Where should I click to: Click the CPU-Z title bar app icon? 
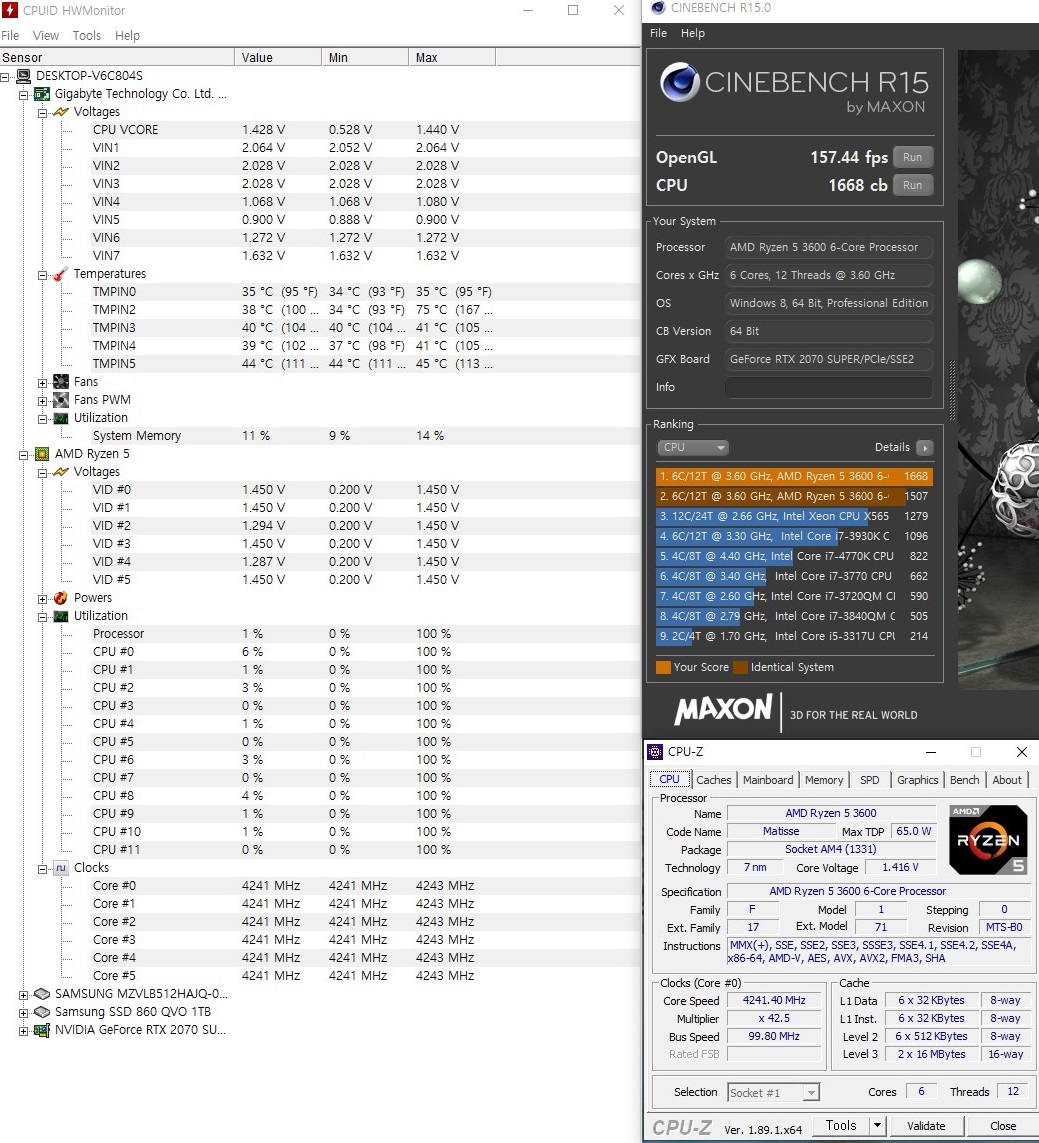coord(655,752)
